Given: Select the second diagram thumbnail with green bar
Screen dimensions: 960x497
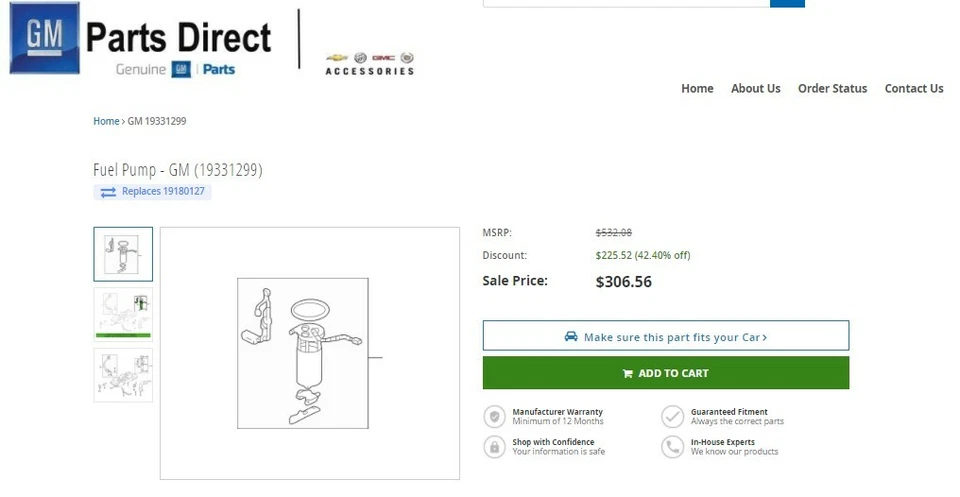Looking at the screenshot, I should click(x=123, y=314).
